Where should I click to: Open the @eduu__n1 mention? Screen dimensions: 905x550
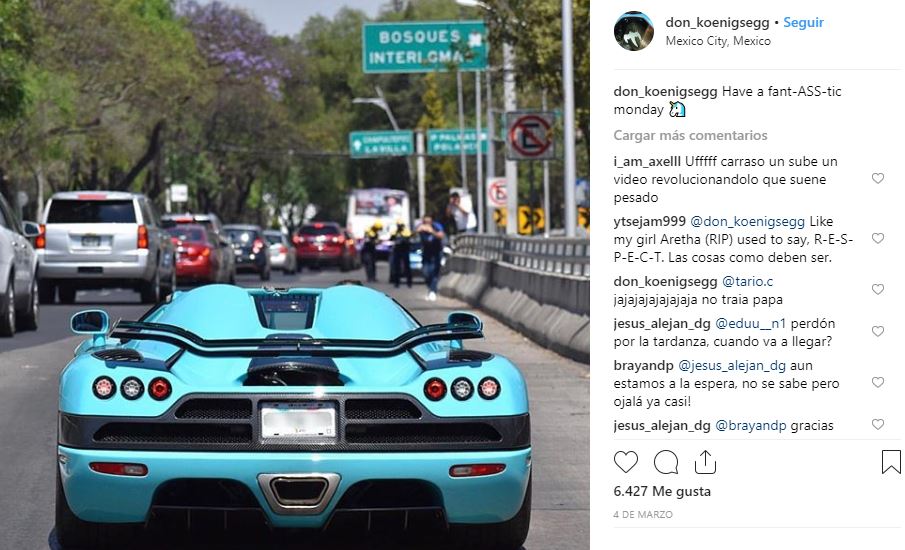point(750,324)
